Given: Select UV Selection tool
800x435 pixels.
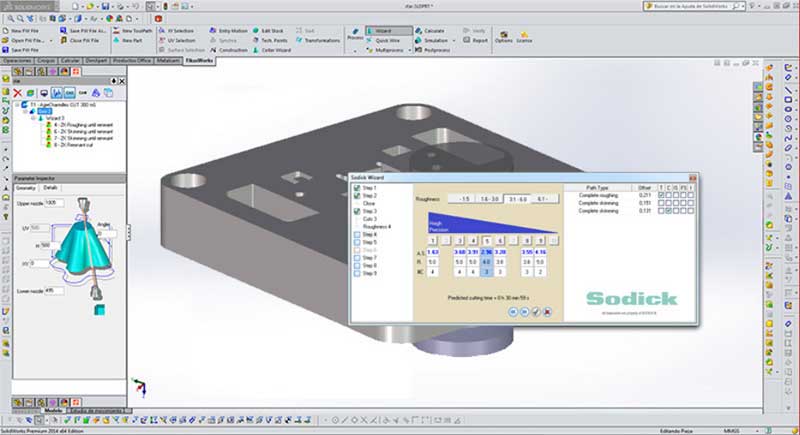Looking at the screenshot, I should click(177, 40).
